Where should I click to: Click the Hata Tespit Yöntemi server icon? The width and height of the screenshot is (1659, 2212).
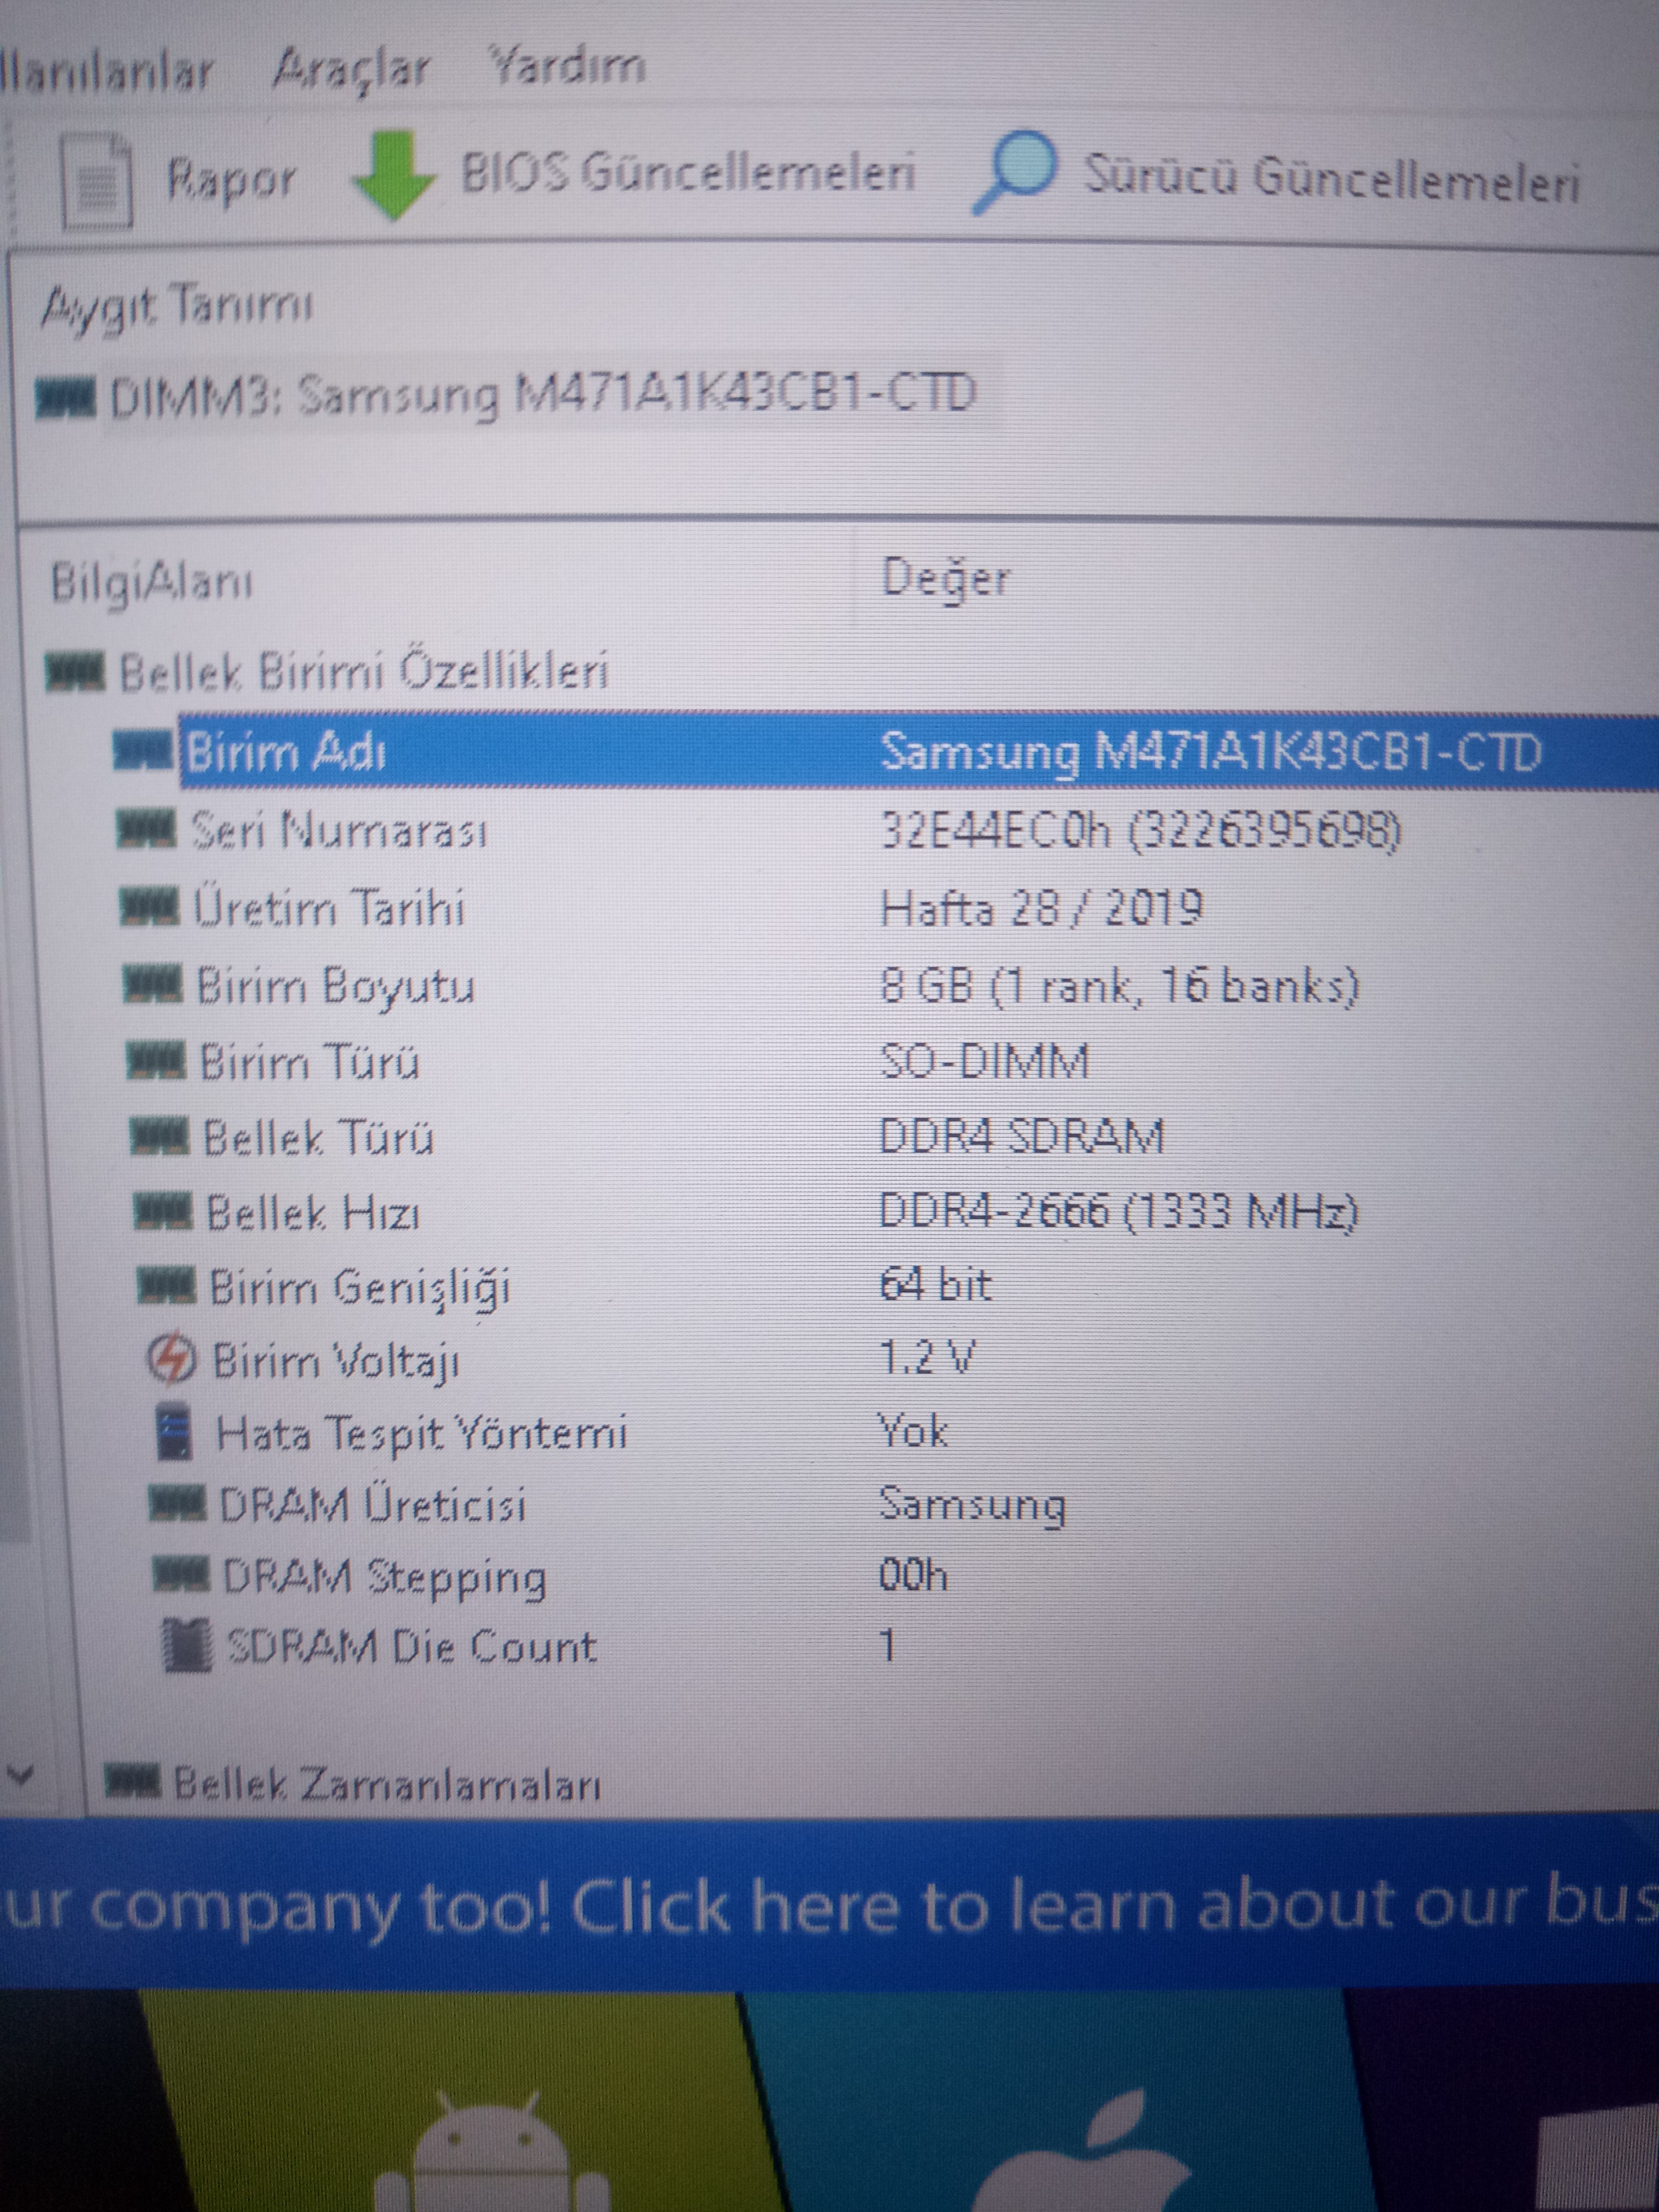coord(174,1431)
